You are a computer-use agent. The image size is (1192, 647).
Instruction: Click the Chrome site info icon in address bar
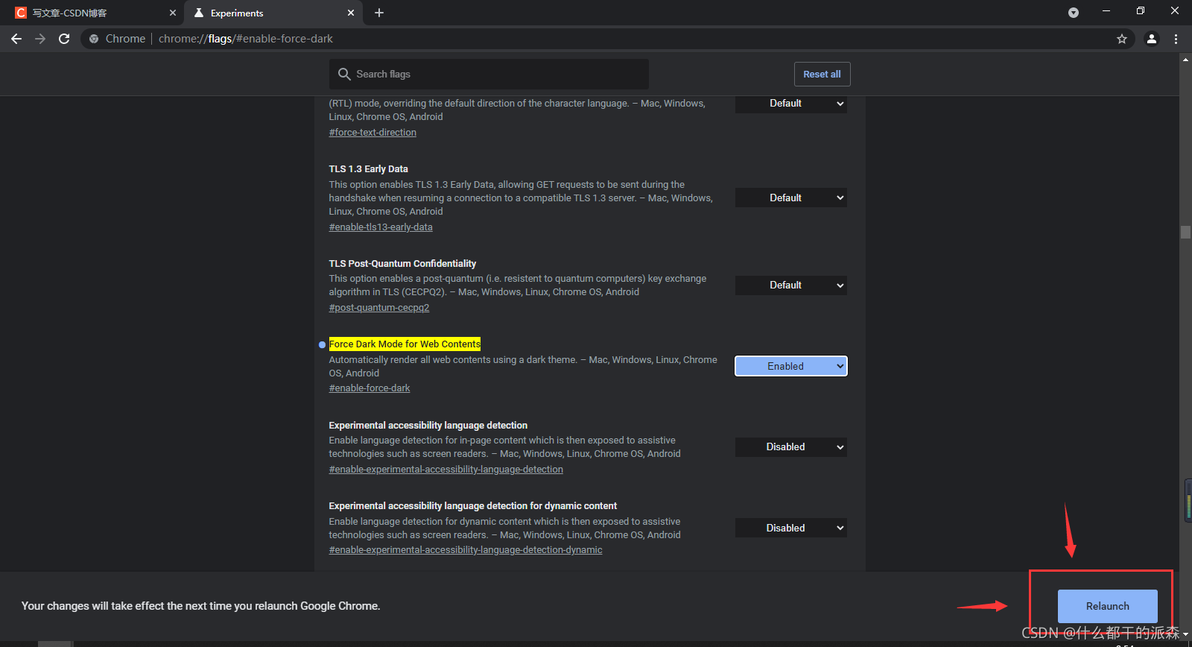[x=94, y=39]
